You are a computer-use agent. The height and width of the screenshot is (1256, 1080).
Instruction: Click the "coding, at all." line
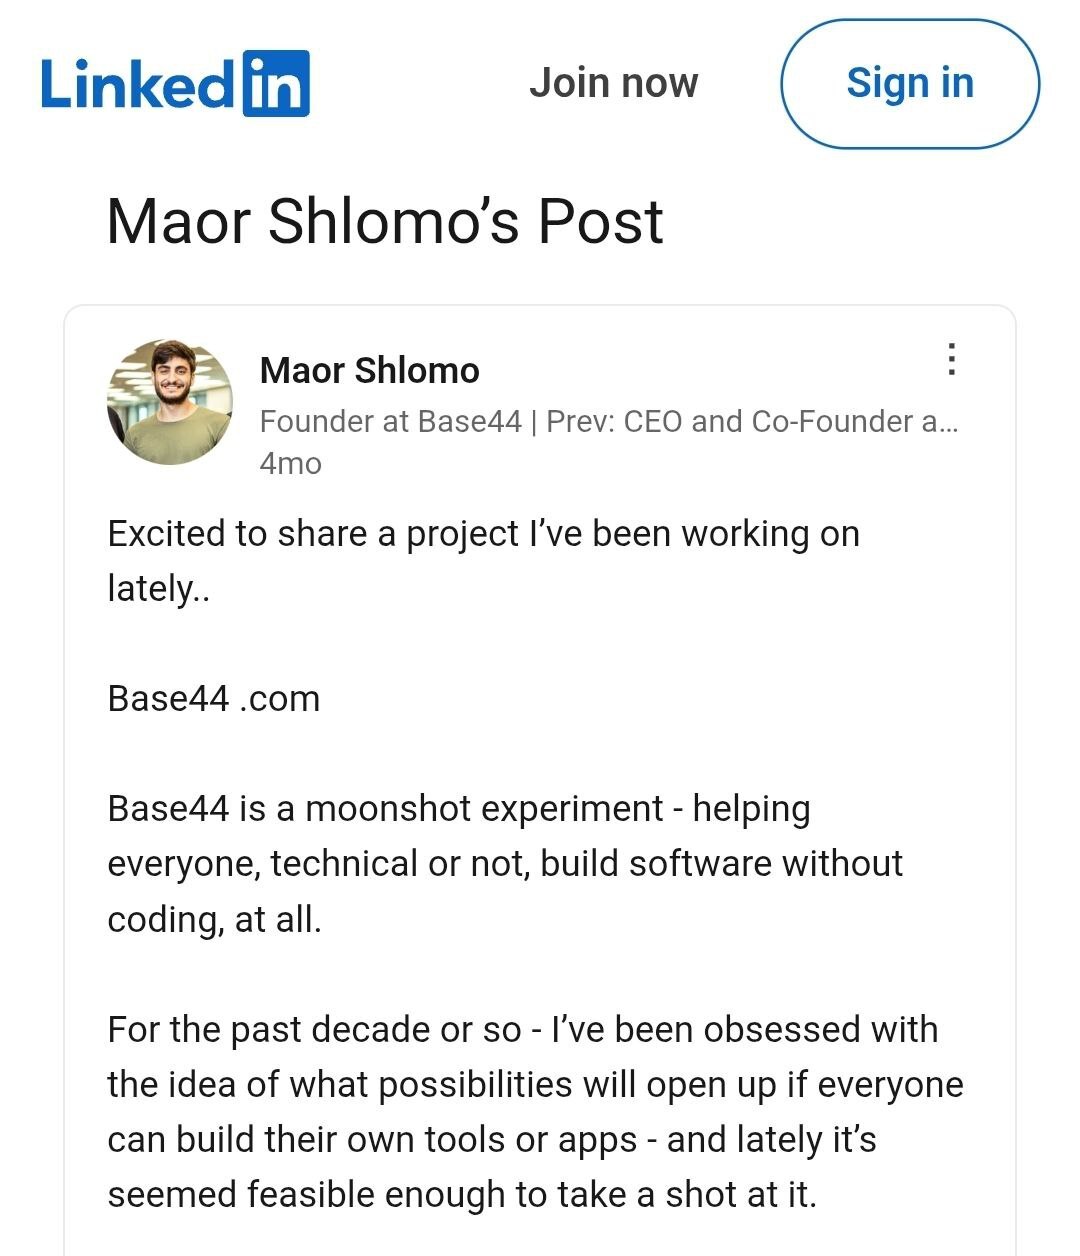pyautogui.click(x=214, y=918)
